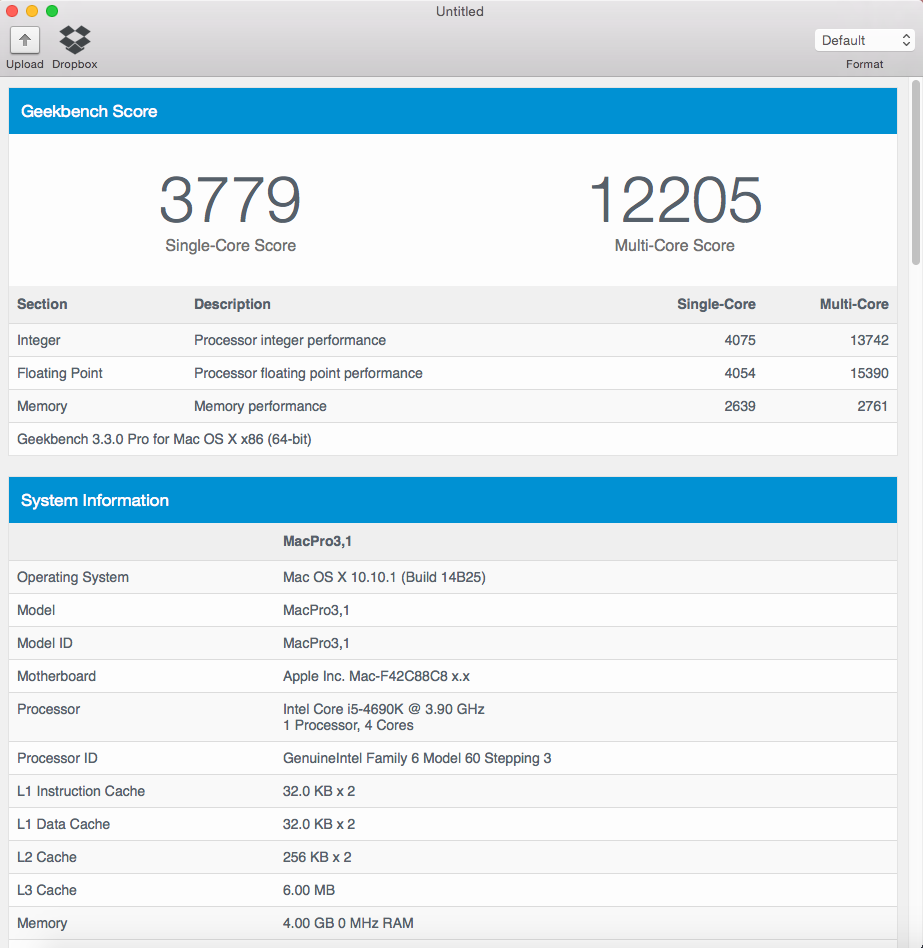
Task: Click the Multi-Core column header
Action: click(854, 304)
